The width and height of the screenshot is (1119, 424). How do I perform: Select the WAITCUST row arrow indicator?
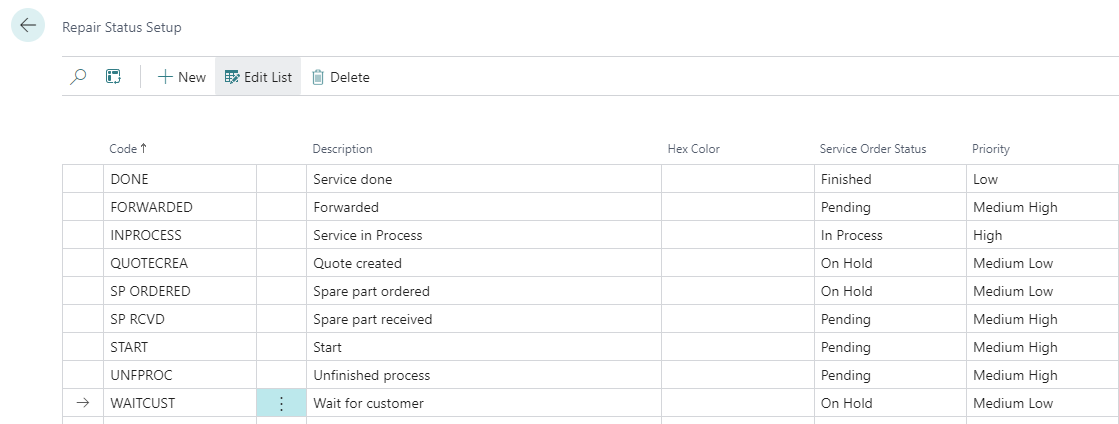[83, 403]
